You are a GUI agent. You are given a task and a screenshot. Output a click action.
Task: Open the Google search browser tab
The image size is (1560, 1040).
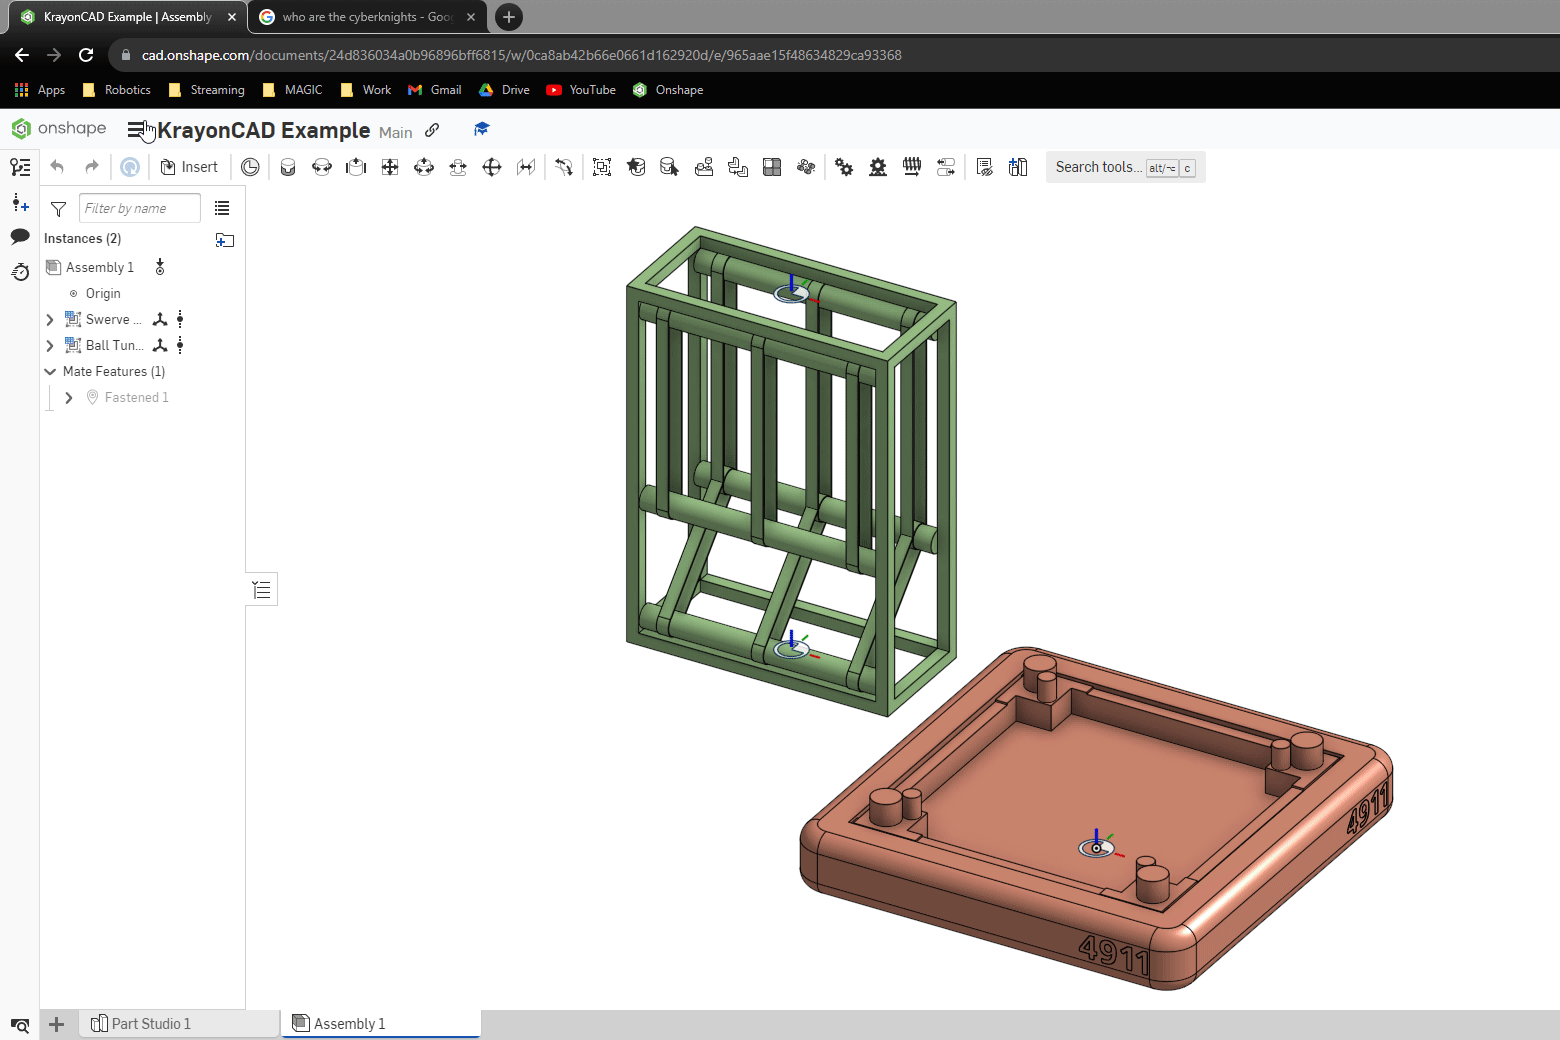click(366, 17)
